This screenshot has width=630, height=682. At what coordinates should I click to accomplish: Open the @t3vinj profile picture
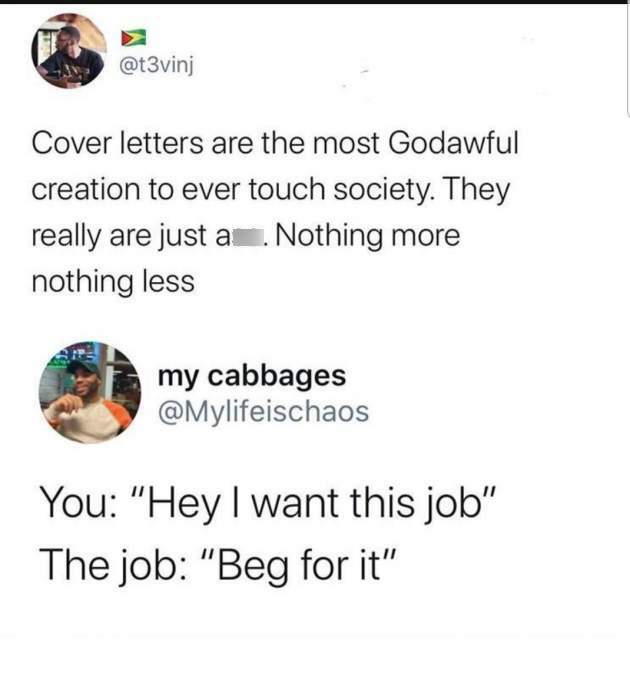69,51
